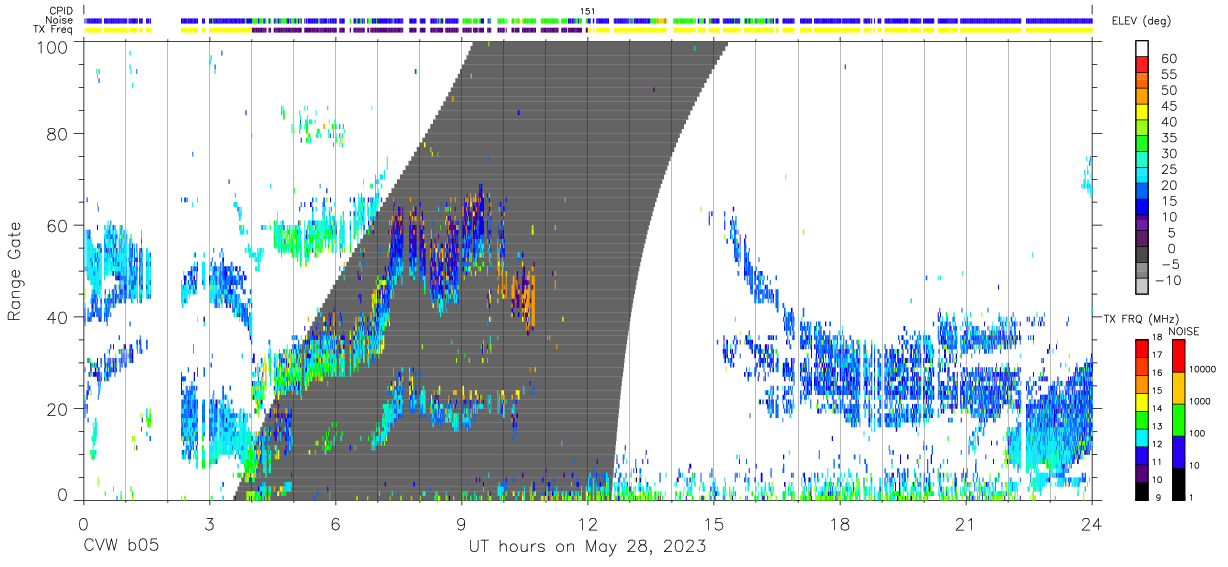Pick the orange segment of NOISE color bar
The width and height of the screenshot is (1228, 567).
1179,388
